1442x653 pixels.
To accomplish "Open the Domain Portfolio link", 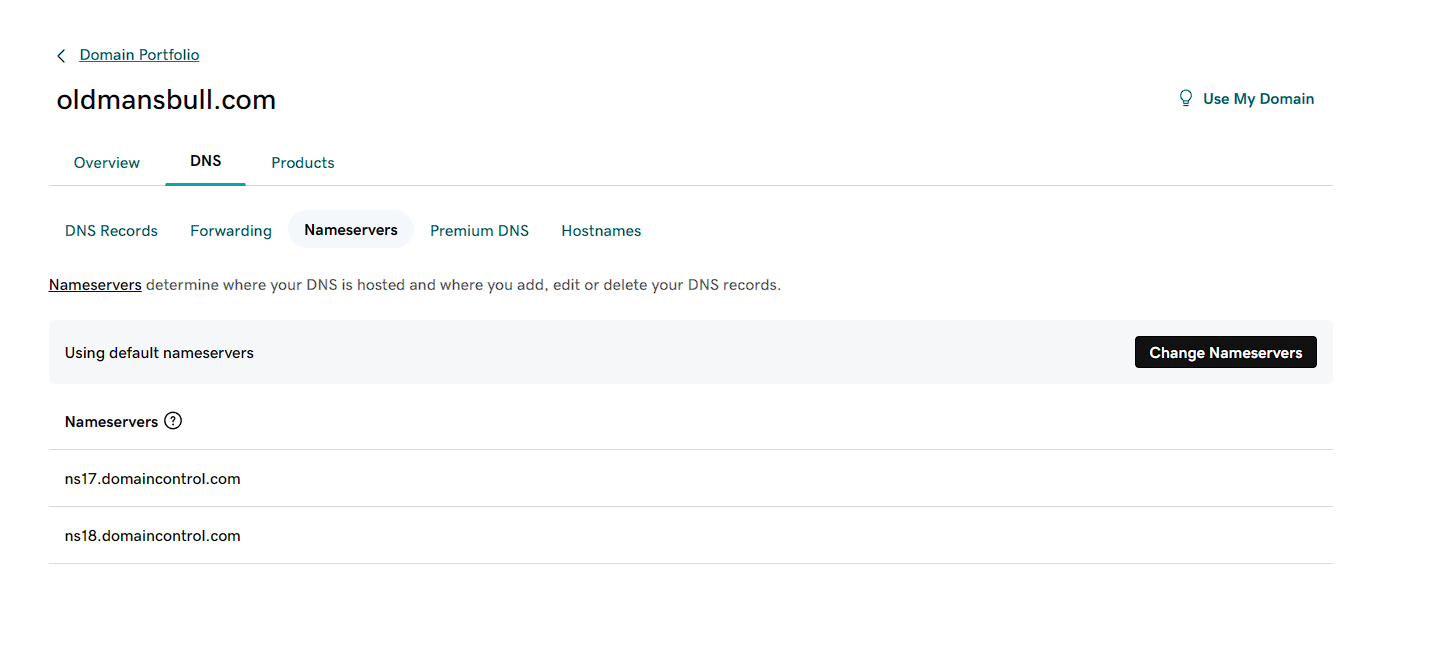I will (139, 54).
